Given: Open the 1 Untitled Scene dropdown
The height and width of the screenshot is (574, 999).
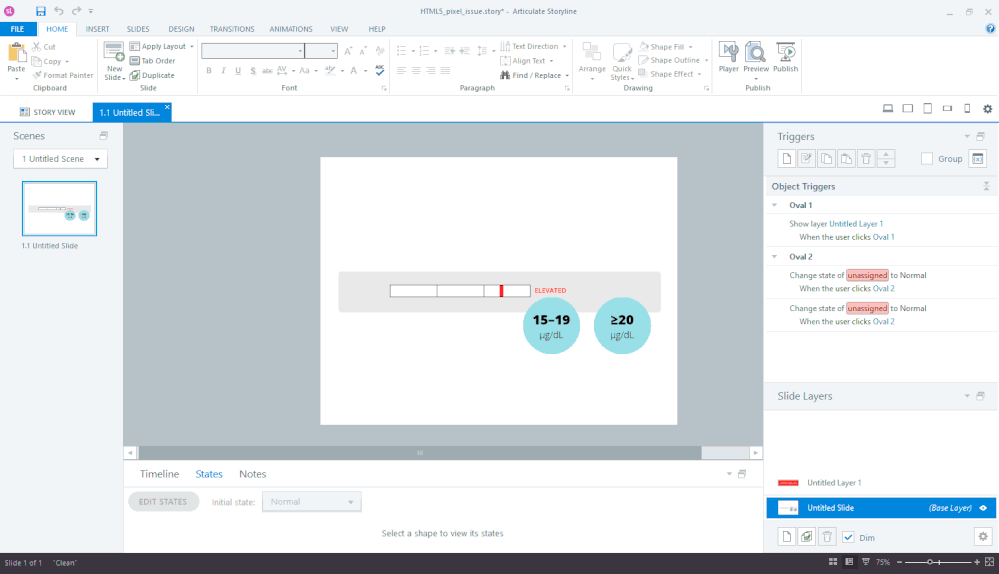Looking at the screenshot, I should click(60, 159).
